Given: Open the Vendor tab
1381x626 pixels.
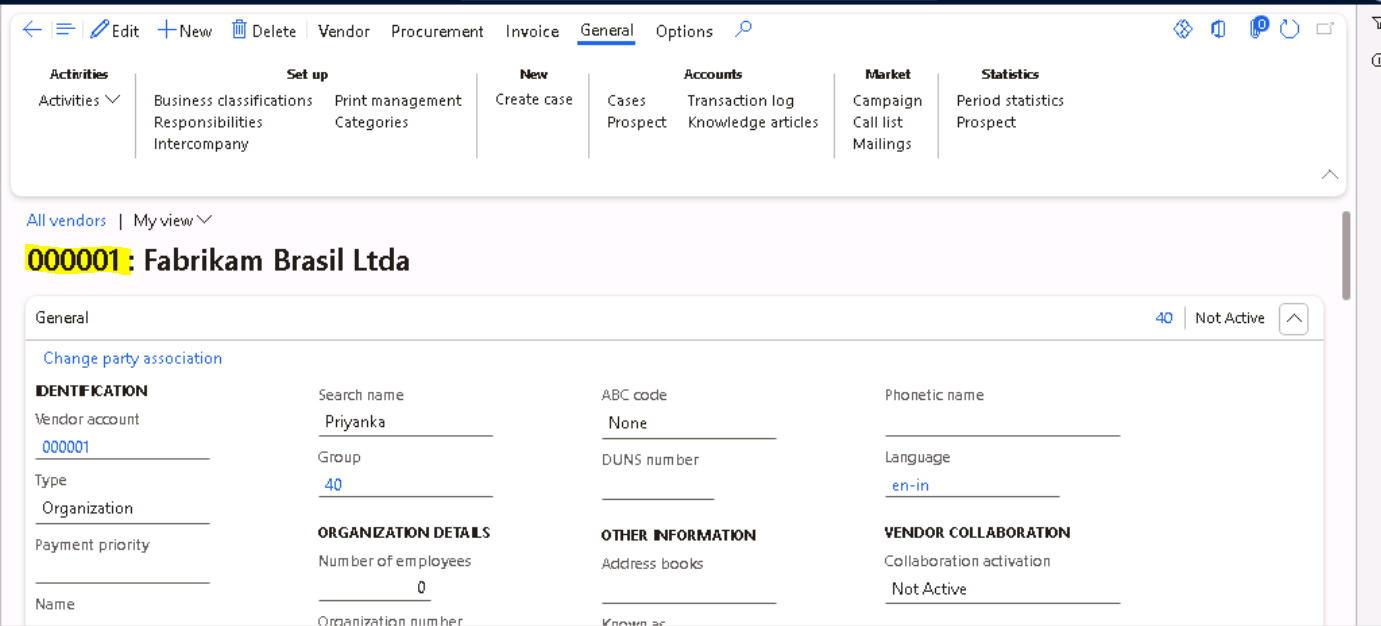Looking at the screenshot, I should 344,31.
